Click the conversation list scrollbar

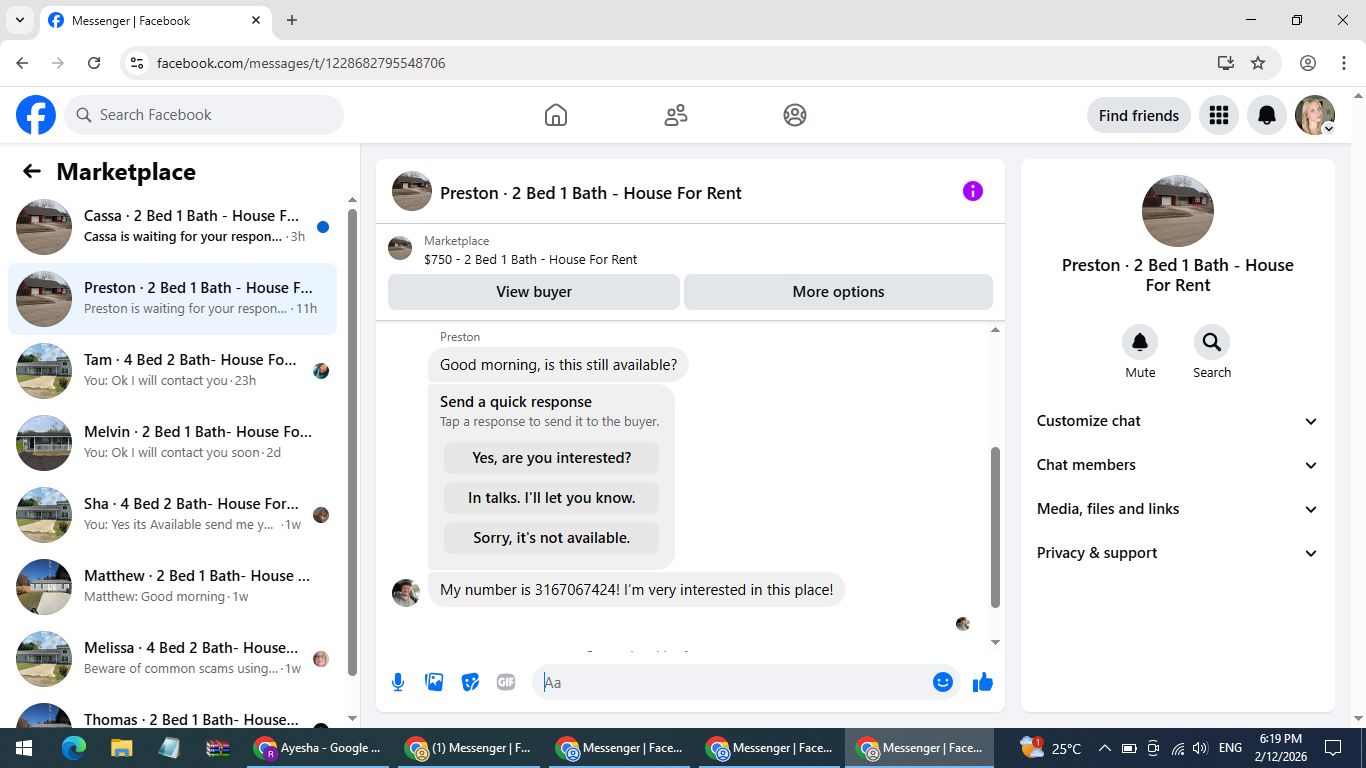352,442
